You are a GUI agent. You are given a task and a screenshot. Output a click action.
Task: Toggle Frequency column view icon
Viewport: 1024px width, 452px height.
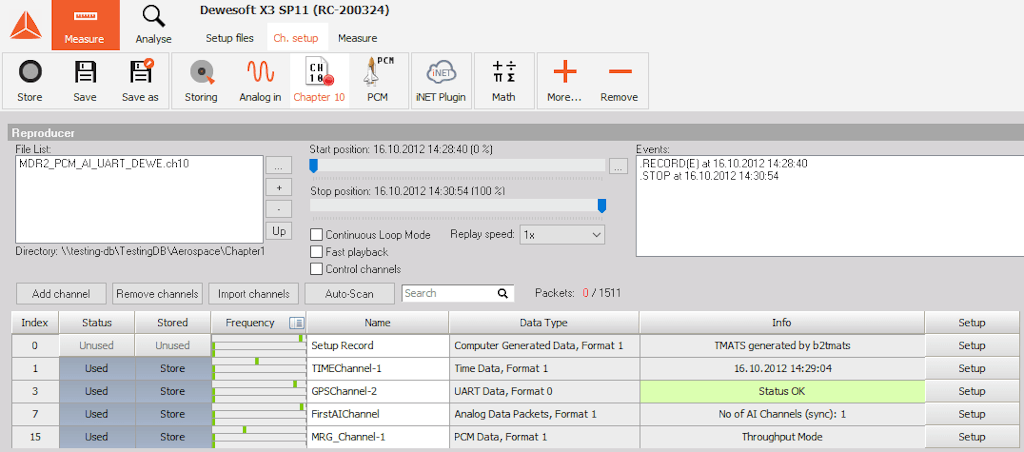pyautogui.click(x=296, y=322)
